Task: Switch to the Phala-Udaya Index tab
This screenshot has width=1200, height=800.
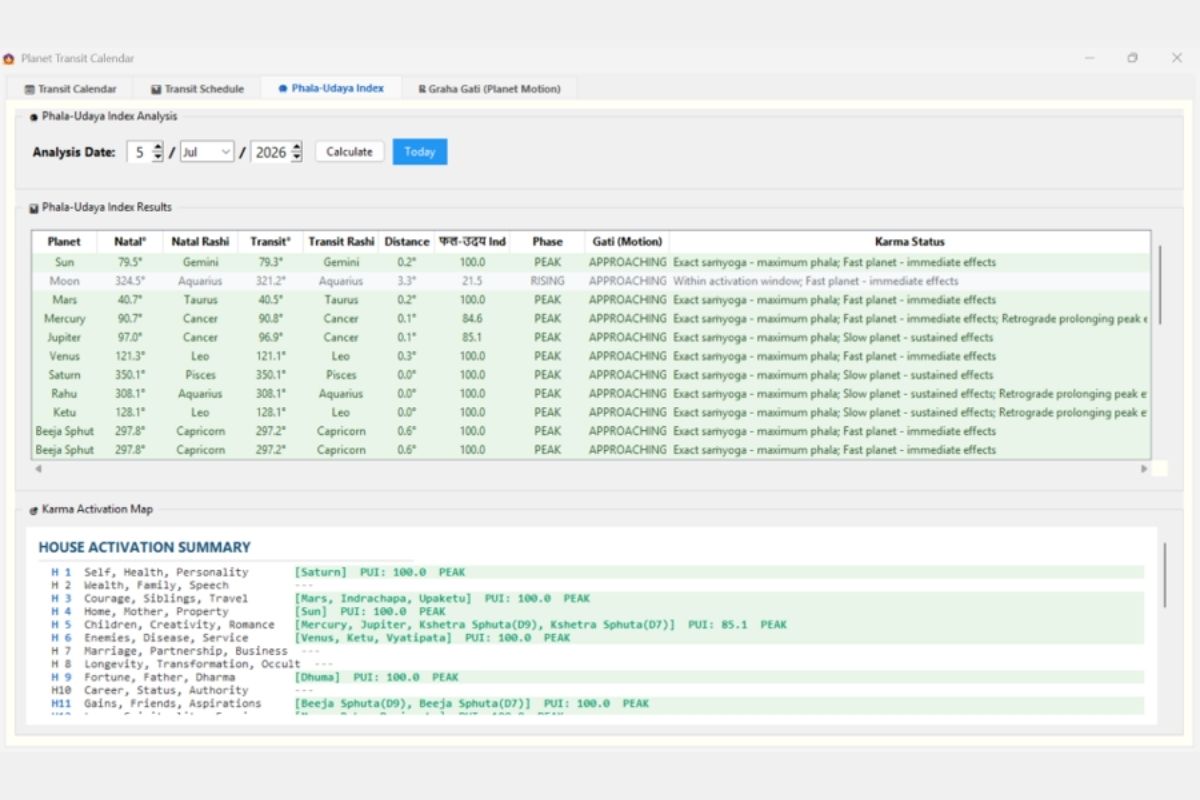Action: [x=331, y=89]
